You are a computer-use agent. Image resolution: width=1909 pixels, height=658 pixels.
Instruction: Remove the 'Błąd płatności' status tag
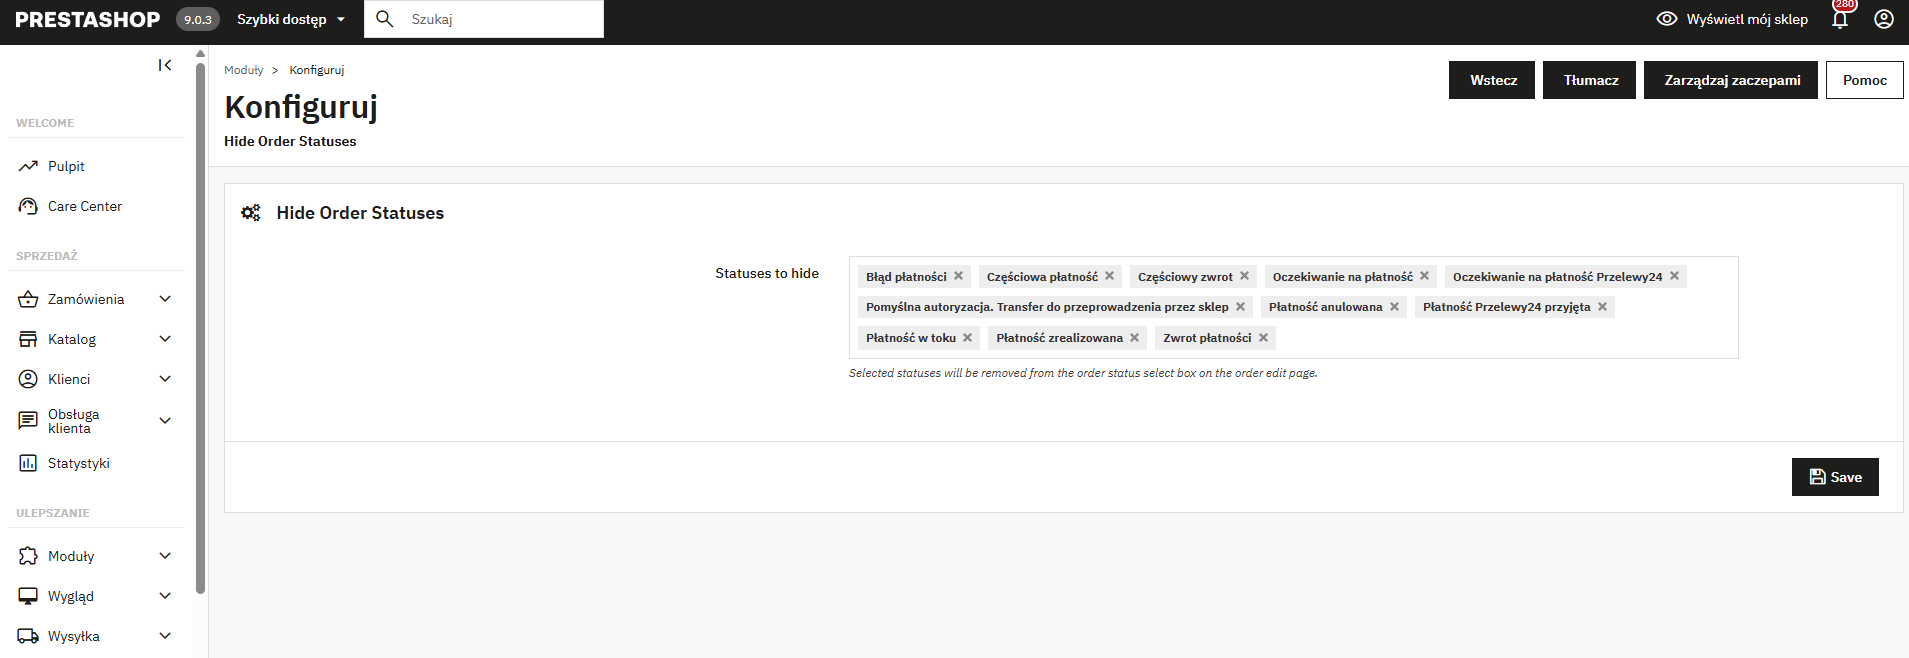tap(958, 276)
